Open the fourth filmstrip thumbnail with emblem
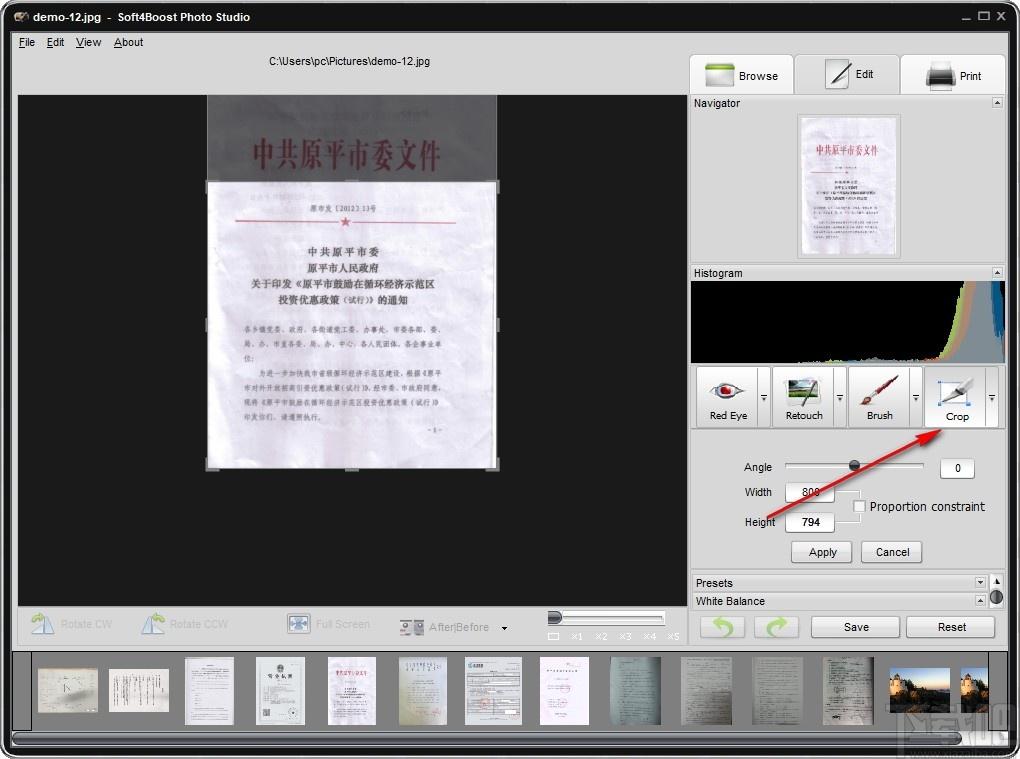 pos(280,691)
